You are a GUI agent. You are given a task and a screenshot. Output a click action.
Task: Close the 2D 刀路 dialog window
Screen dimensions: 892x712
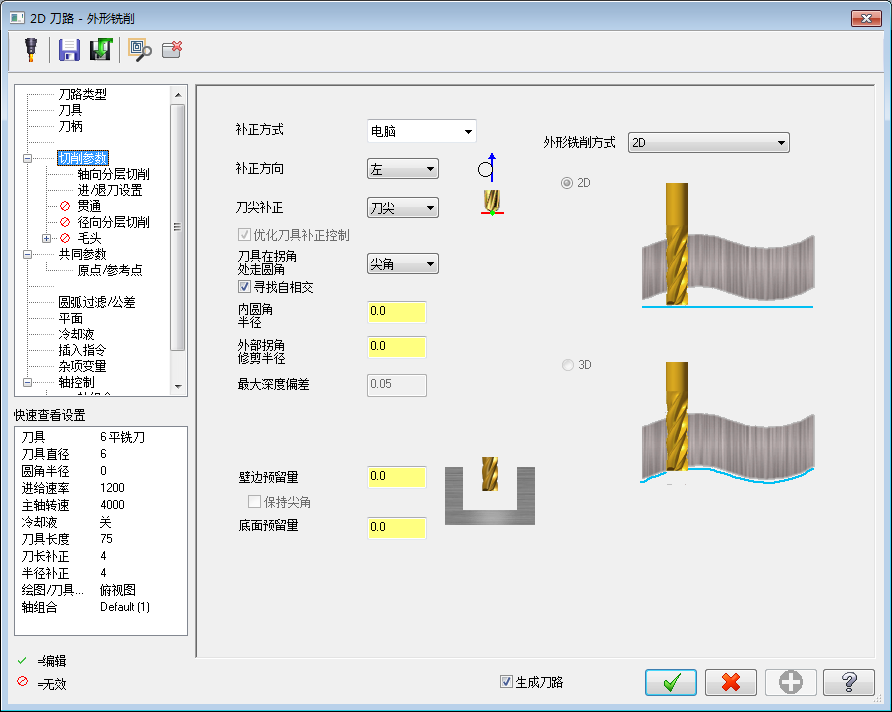click(866, 18)
